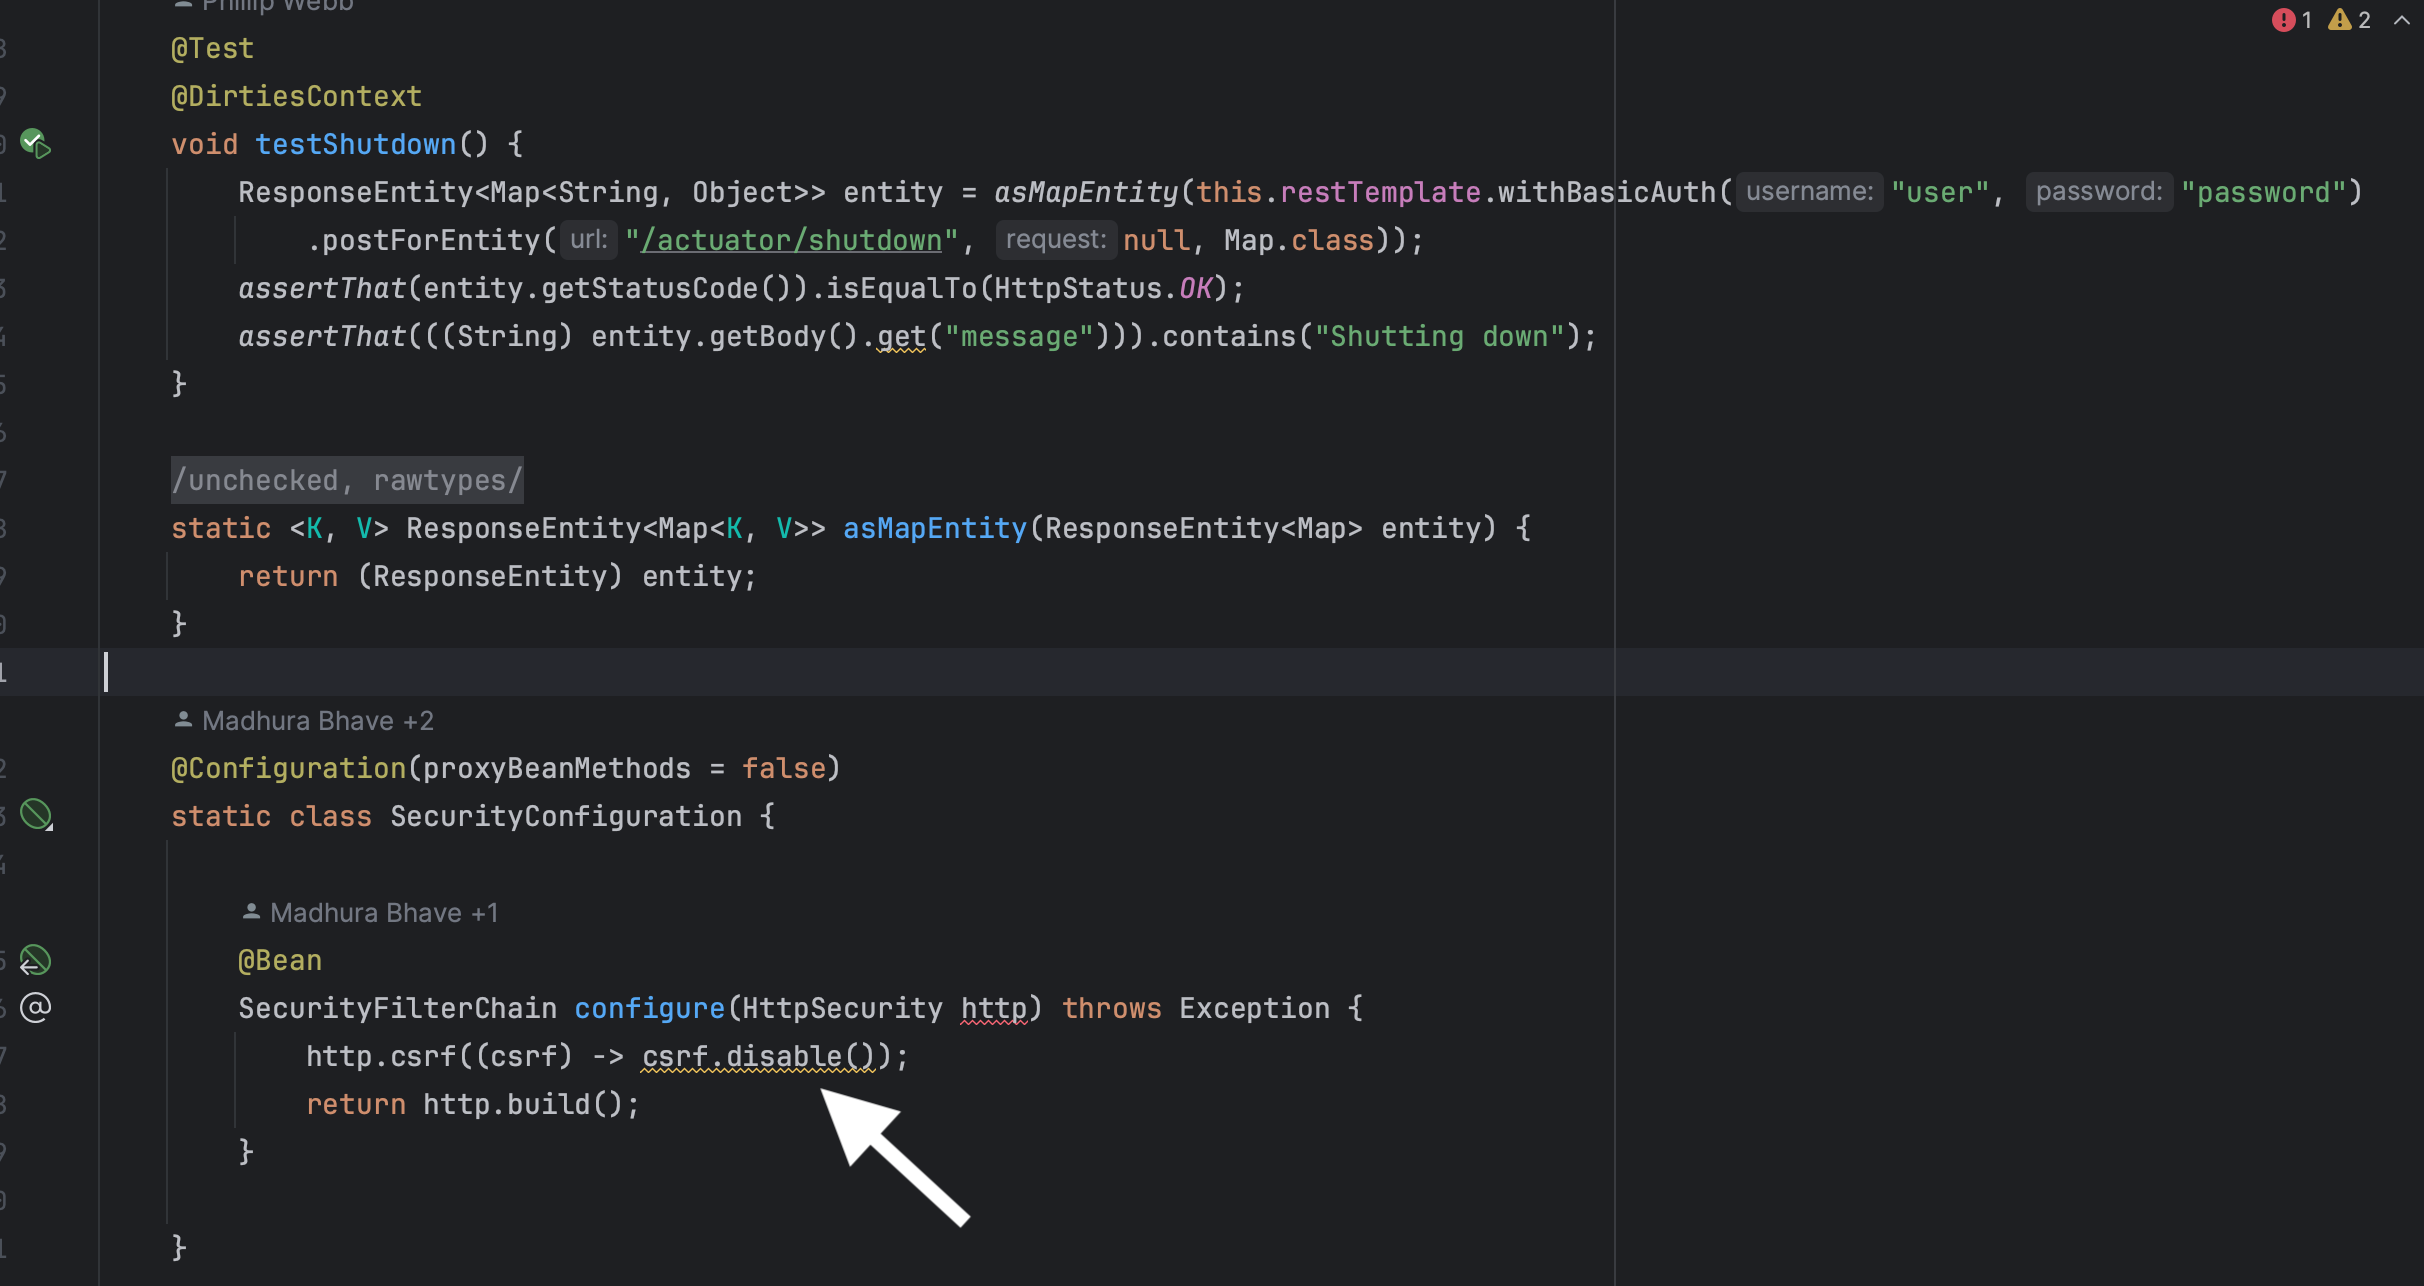Expand the folded /unchecked, rawtypes/ annotation
Image resolution: width=2424 pixels, height=1286 pixels.
coord(346,480)
